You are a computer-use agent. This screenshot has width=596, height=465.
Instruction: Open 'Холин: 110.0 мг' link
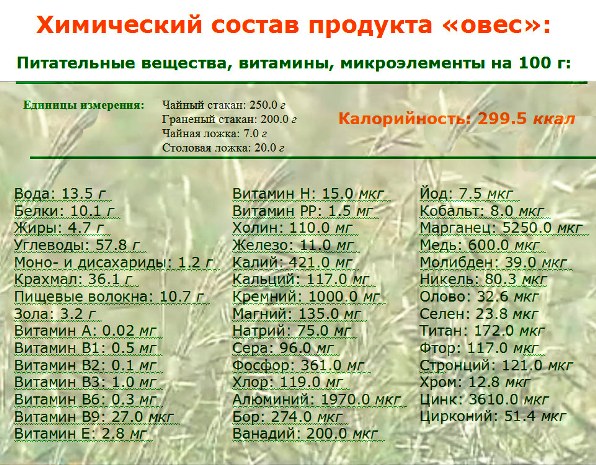tap(293, 228)
